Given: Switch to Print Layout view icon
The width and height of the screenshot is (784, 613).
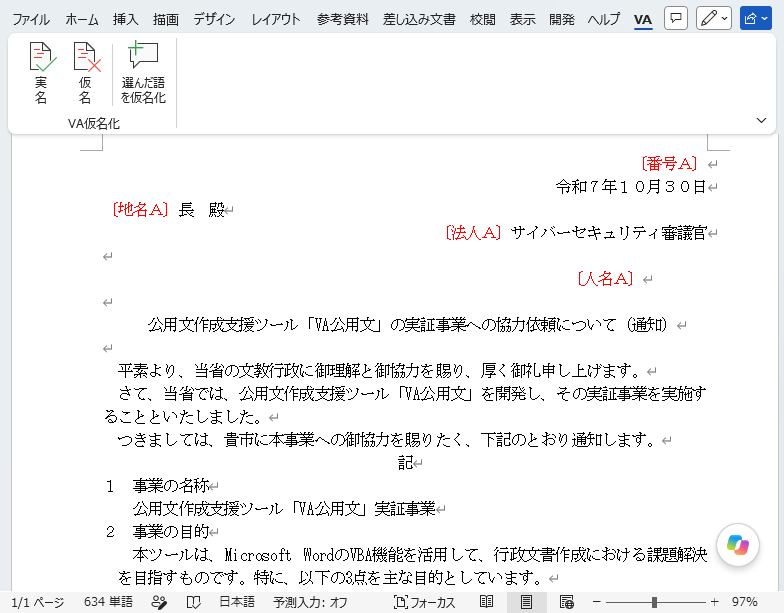Looking at the screenshot, I should [526, 602].
